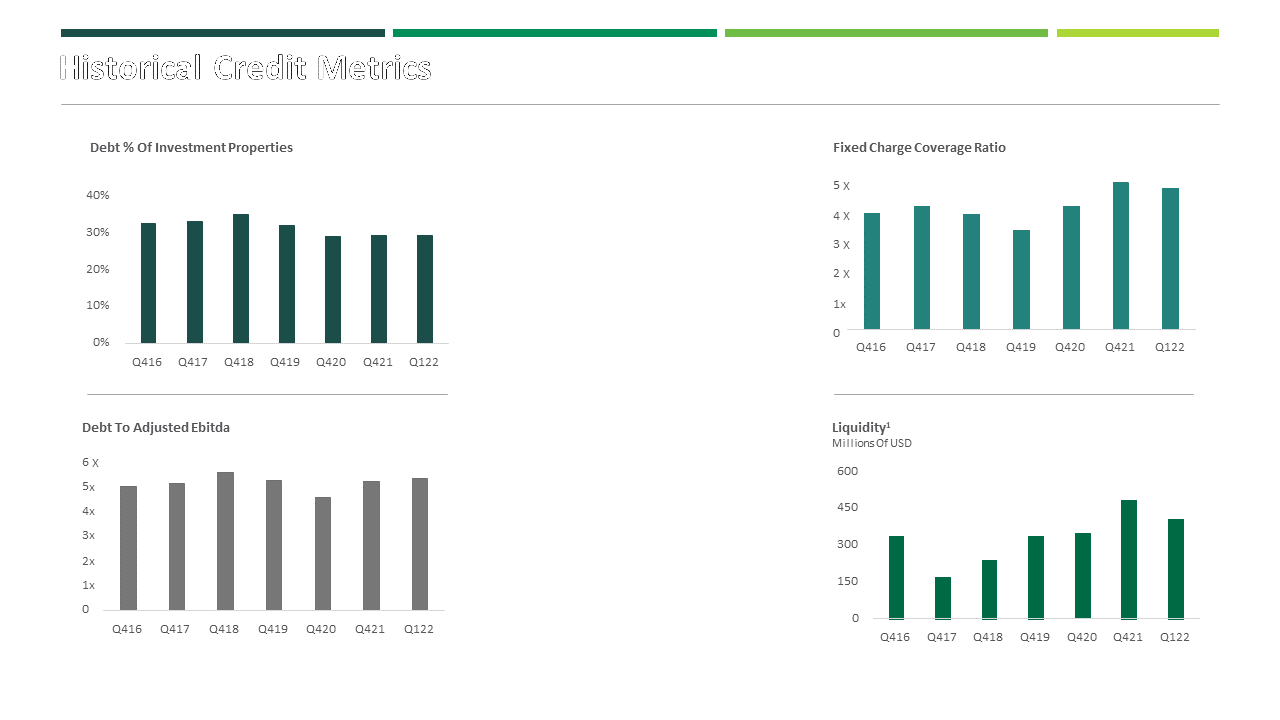Screen dimensions: 1280x720
Task: Select the Q420 bar in Debt To Adjusted Ebitda
Action: (323, 554)
